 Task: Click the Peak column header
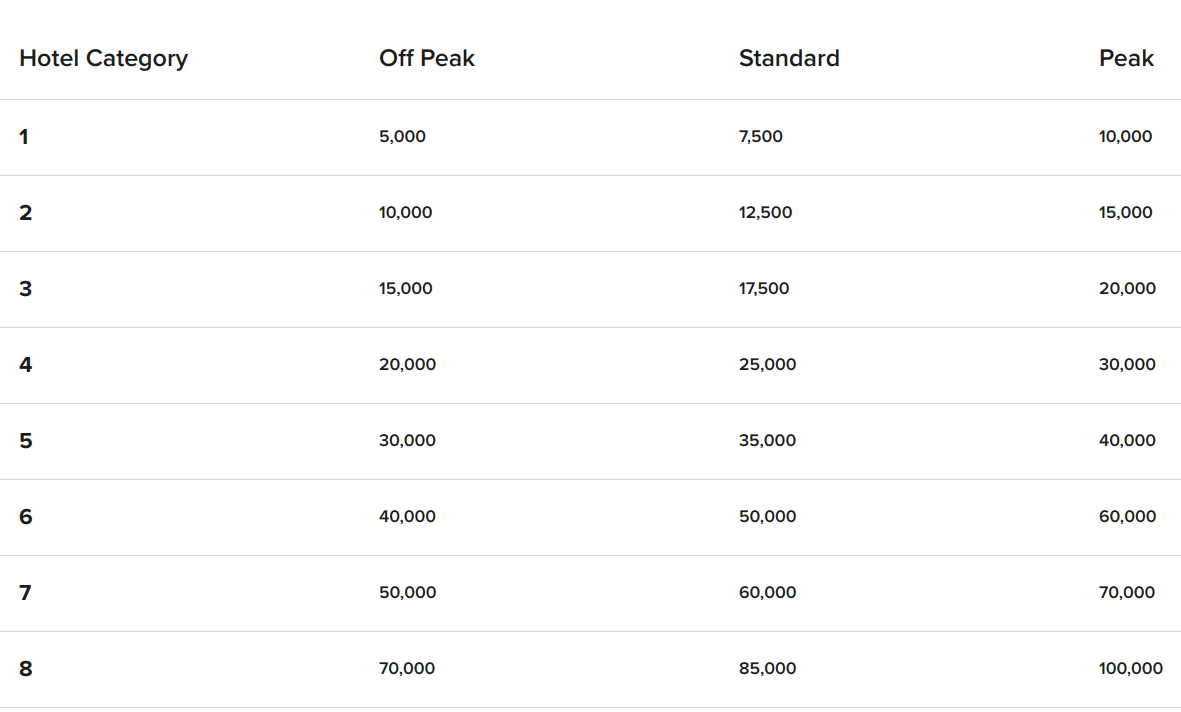point(1126,59)
